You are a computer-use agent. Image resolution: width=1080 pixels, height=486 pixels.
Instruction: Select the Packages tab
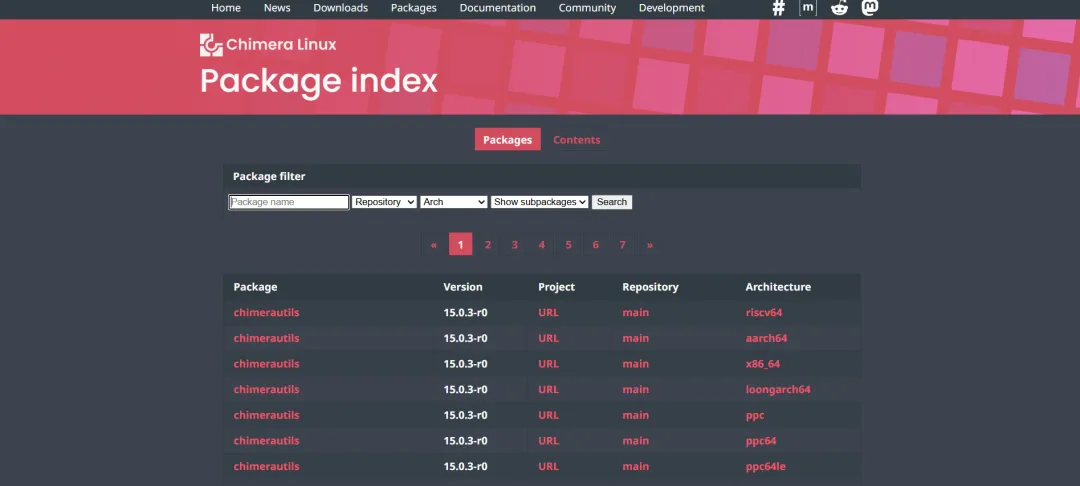tap(508, 140)
